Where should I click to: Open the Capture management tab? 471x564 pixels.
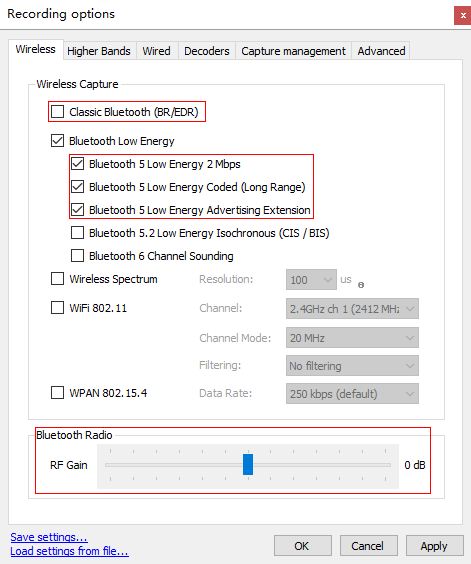click(x=293, y=51)
